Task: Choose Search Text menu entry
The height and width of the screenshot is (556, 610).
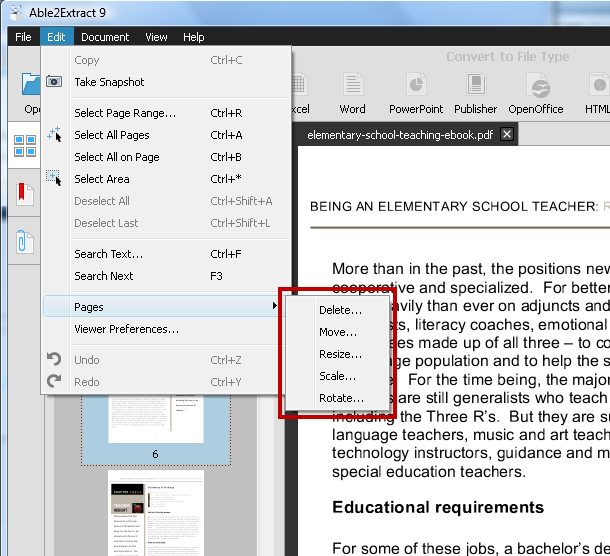Action: (x=166, y=254)
